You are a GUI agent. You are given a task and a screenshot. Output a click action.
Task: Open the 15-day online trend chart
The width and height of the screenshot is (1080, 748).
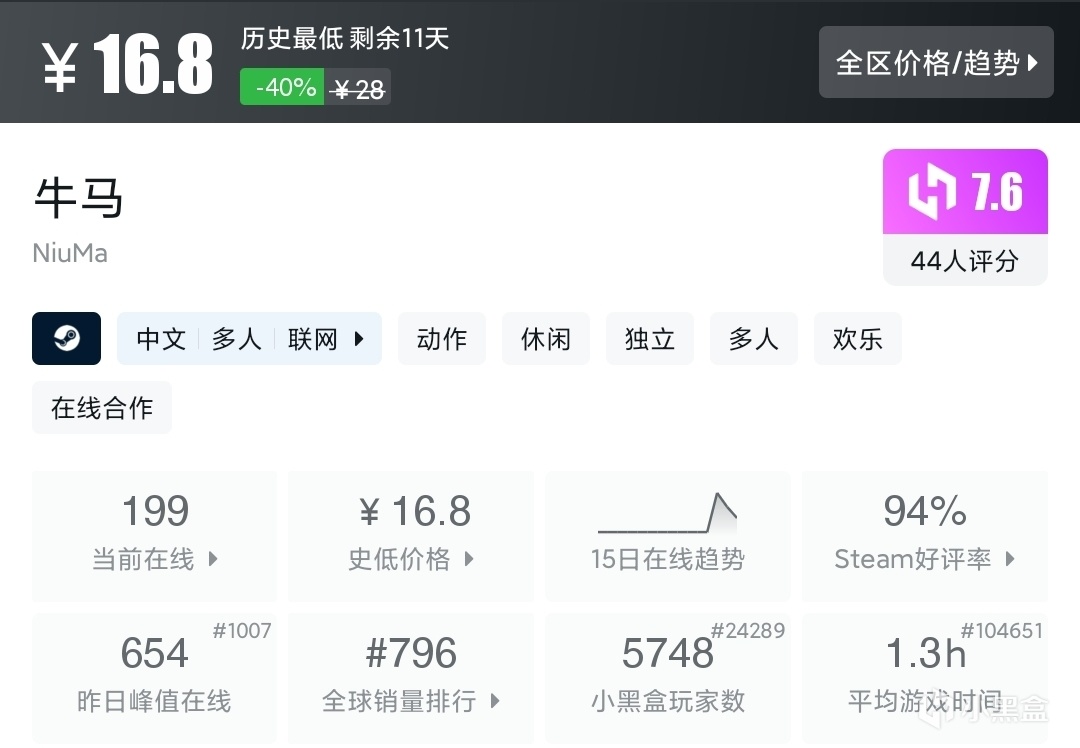(667, 536)
